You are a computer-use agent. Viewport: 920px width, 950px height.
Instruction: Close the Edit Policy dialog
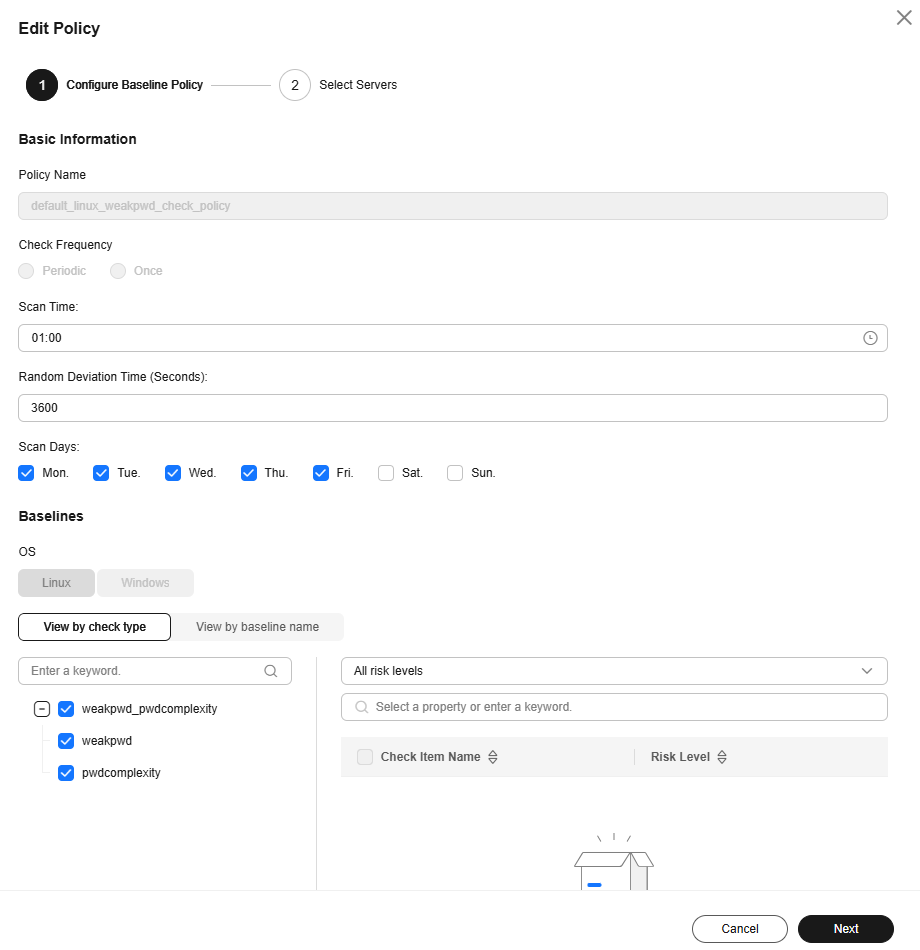(904, 18)
